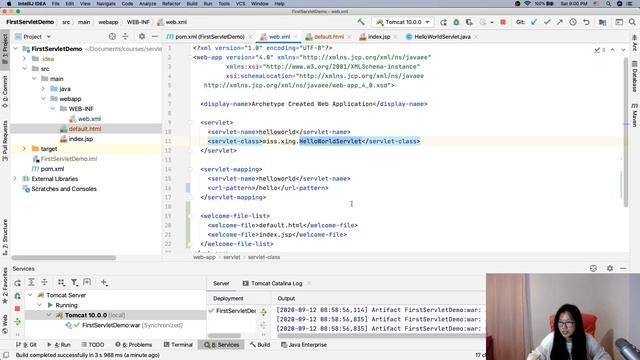Viewport: 640px width, 360px height.
Task: Hide the Project panel with the minus icon
Action: click(155, 36)
